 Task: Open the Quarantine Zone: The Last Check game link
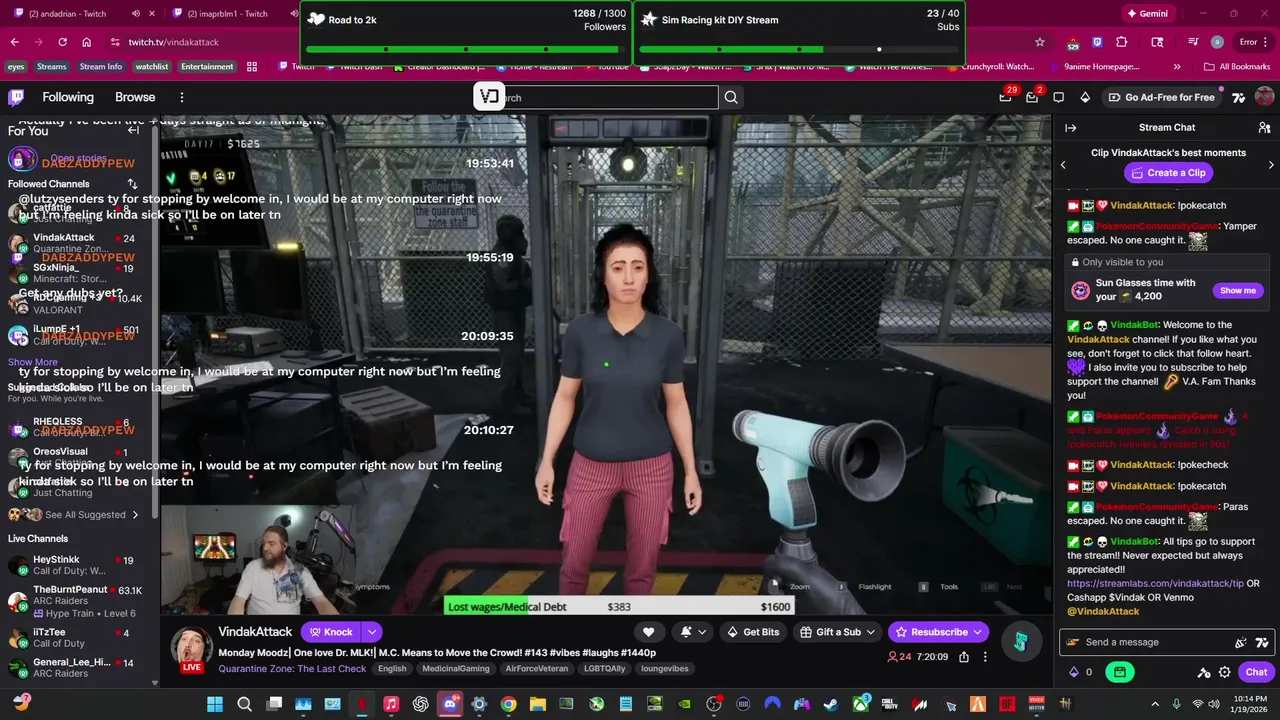(292, 669)
